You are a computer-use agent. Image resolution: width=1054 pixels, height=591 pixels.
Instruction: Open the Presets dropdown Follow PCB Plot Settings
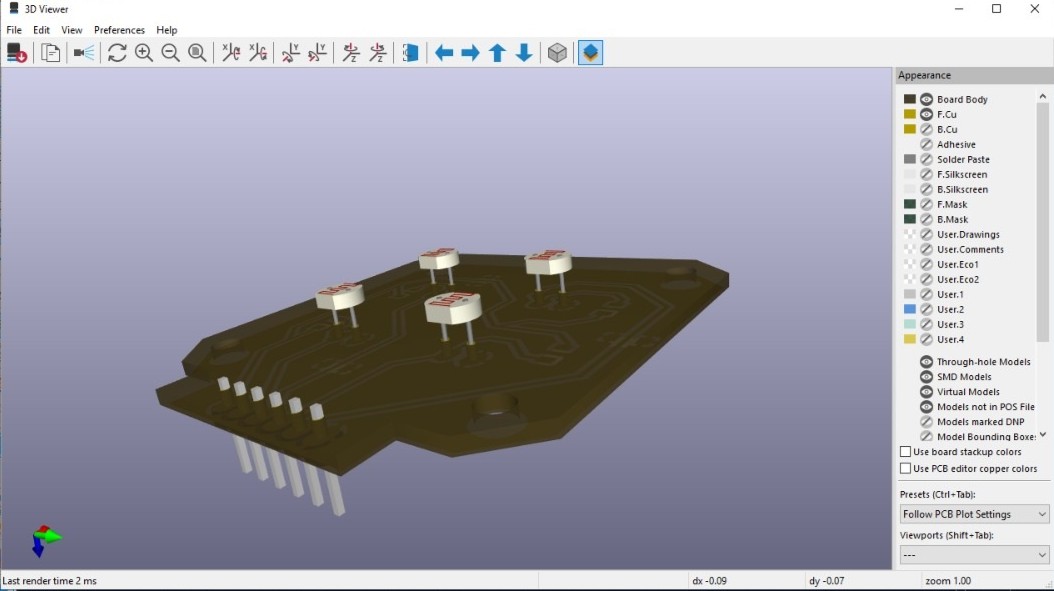pos(974,514)
